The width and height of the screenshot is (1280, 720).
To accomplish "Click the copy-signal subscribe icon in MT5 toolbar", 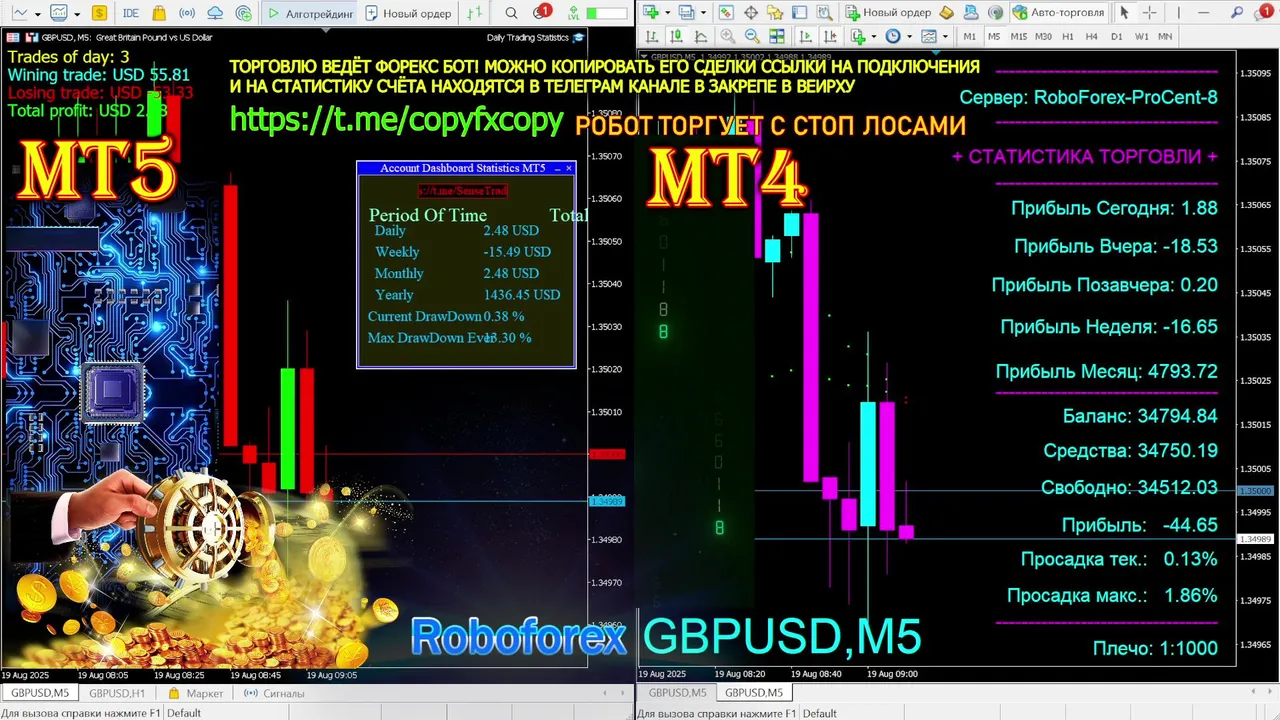I will click(244, 13).
